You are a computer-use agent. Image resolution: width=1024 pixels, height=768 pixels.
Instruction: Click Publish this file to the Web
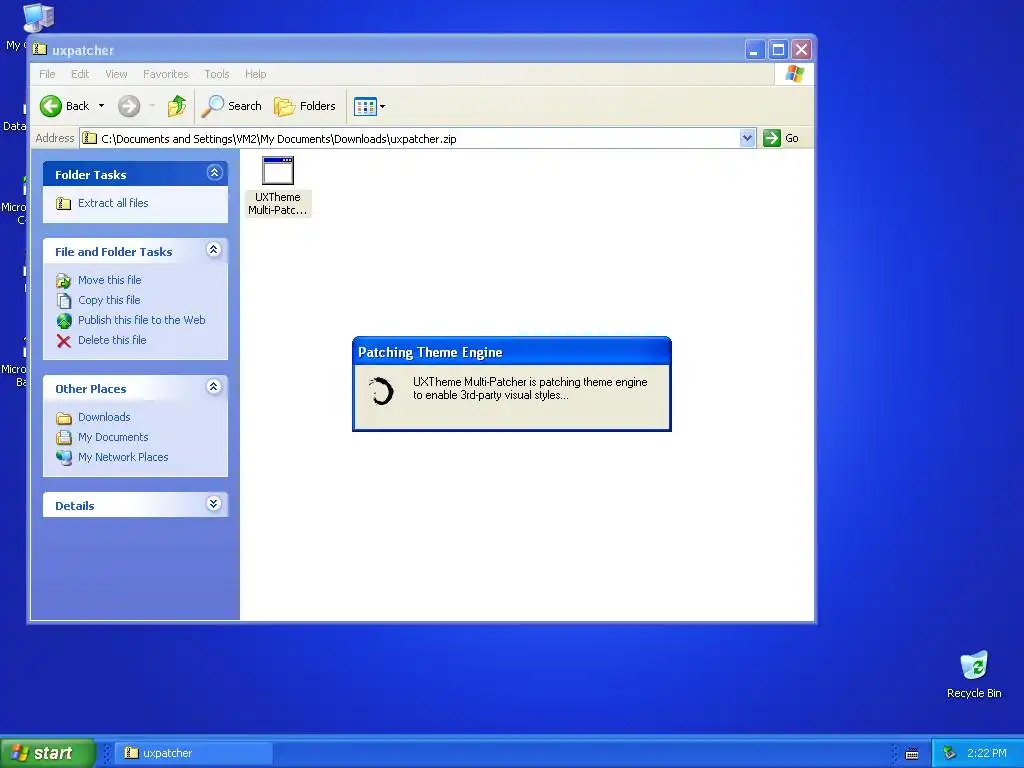142,320
